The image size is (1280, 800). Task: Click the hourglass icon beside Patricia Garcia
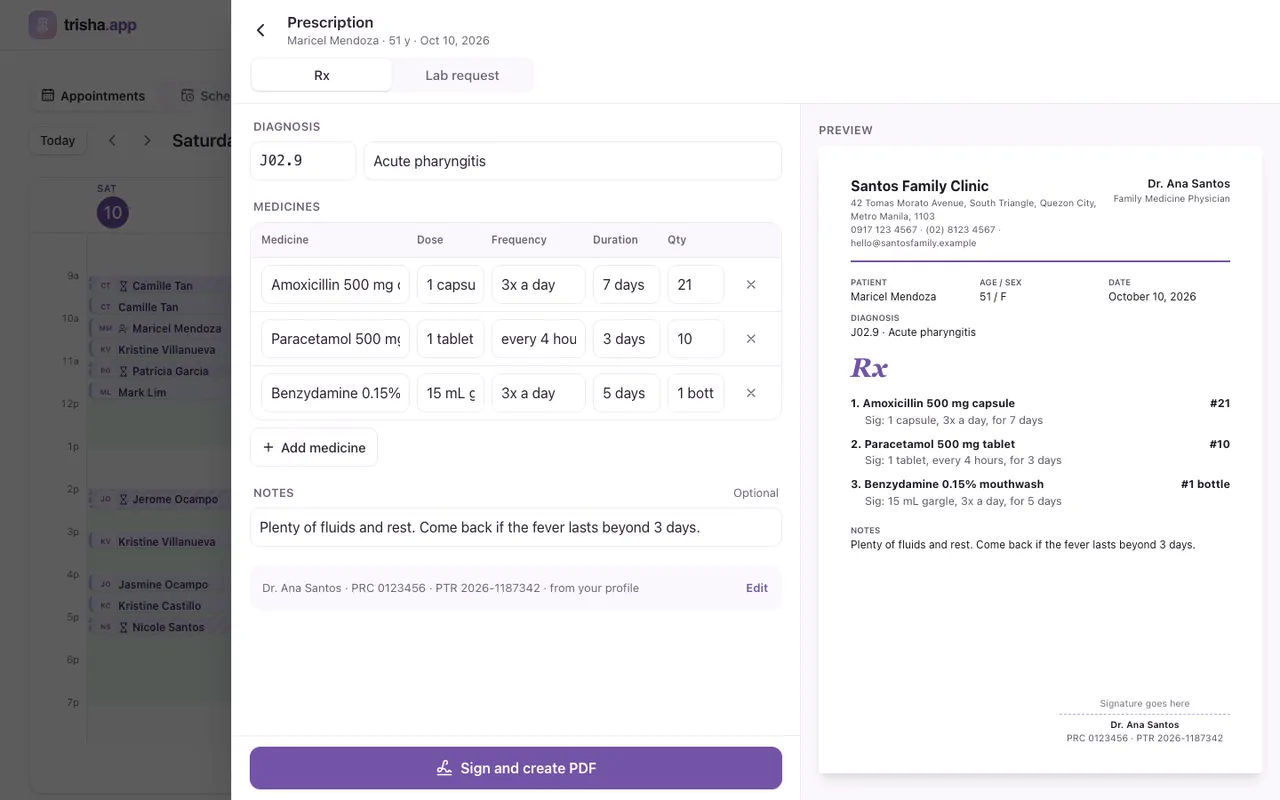click(x=124, y=371)
